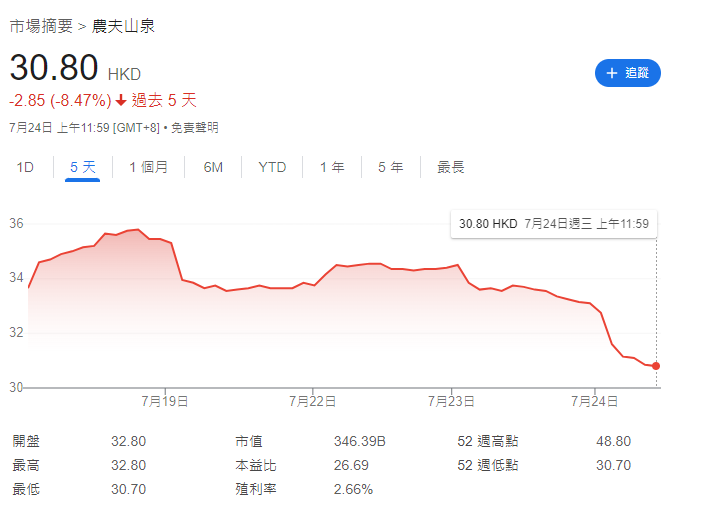Open the 1 年 chart range
706x510 pixels.
pos(332,167)
